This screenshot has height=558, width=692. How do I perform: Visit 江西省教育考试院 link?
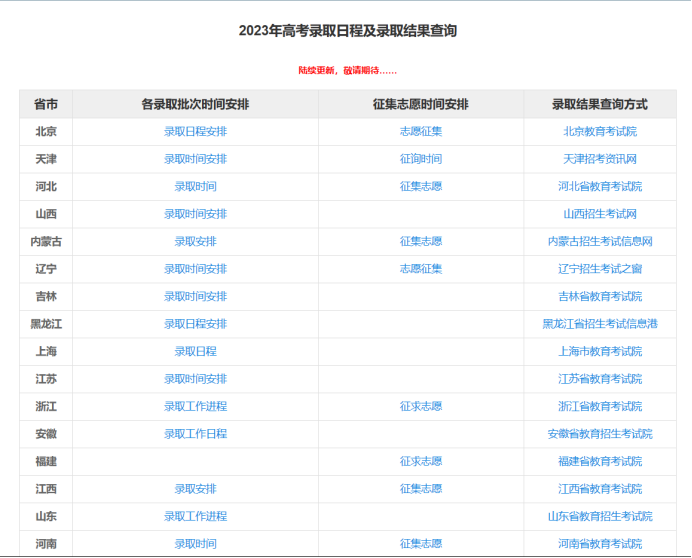[x=600, y=489]
